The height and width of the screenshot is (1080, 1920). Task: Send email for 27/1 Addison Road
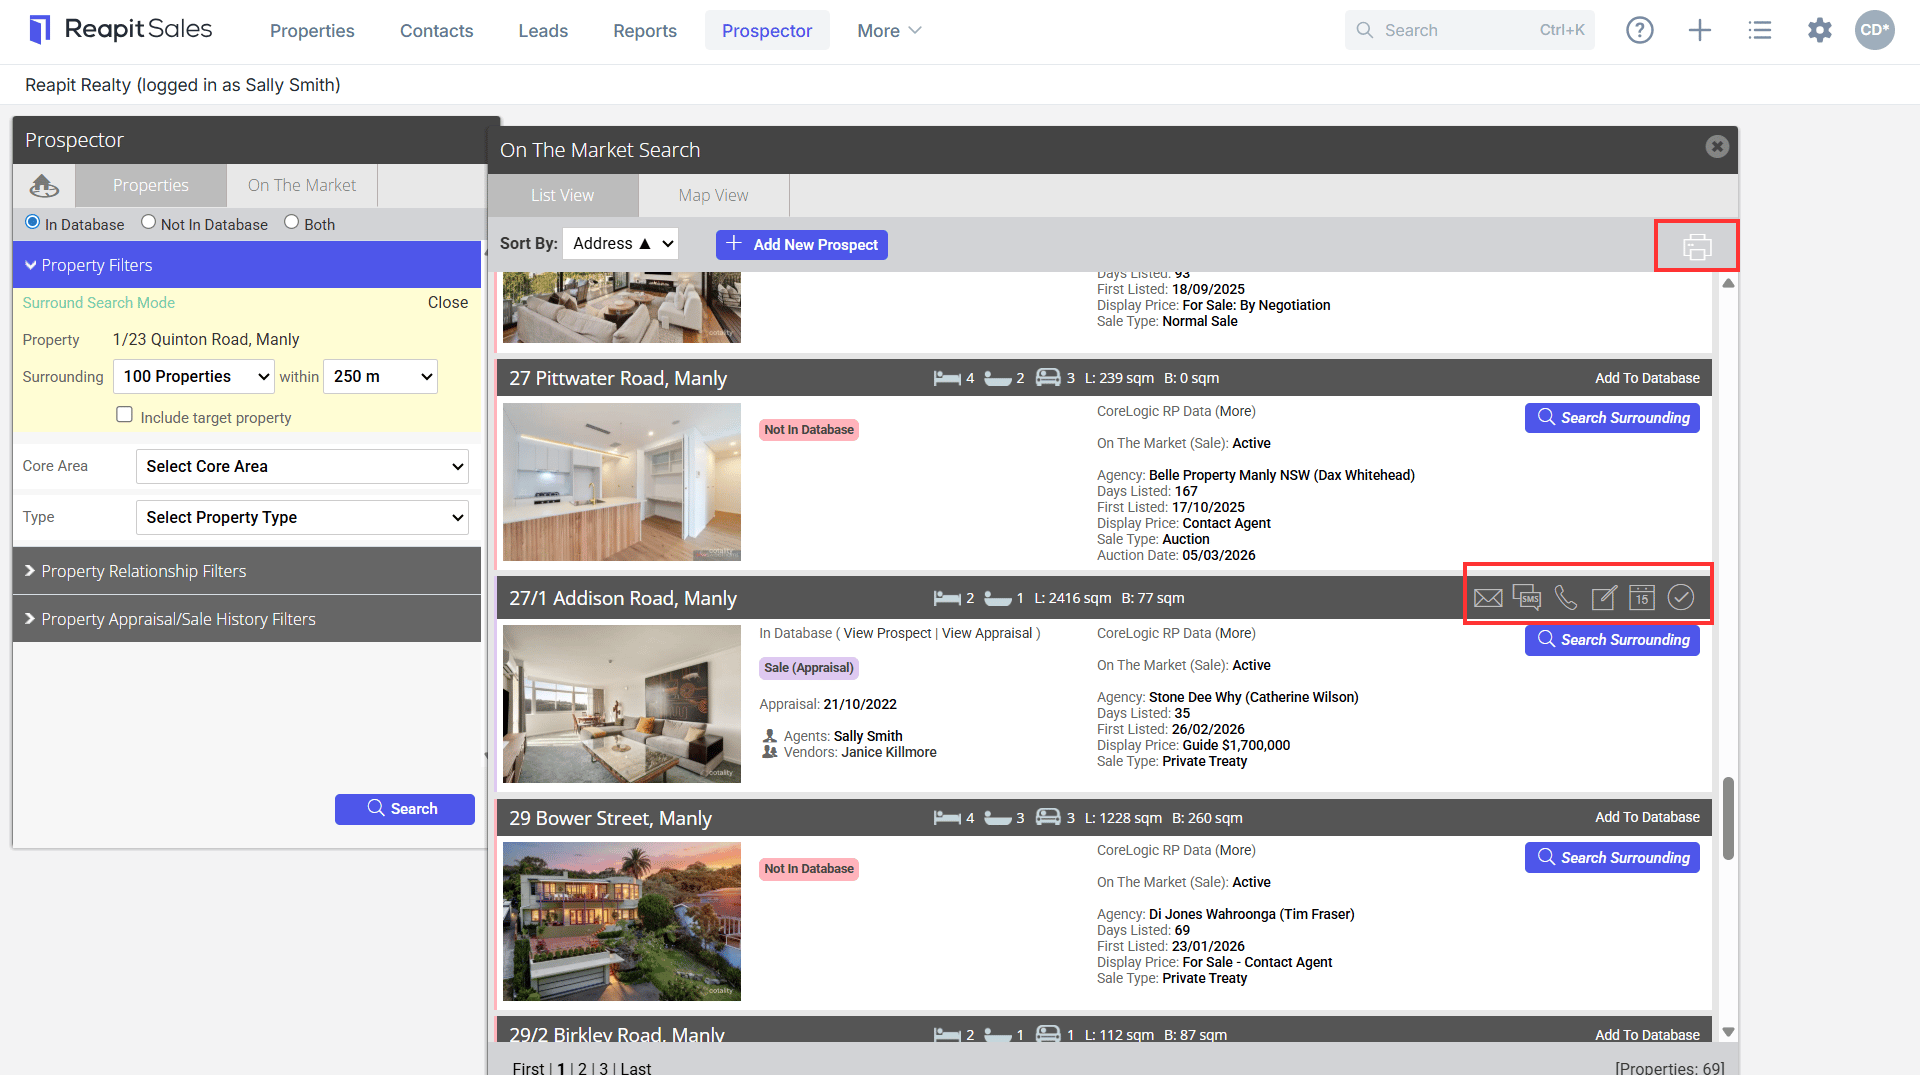[x=1488, y=598]
